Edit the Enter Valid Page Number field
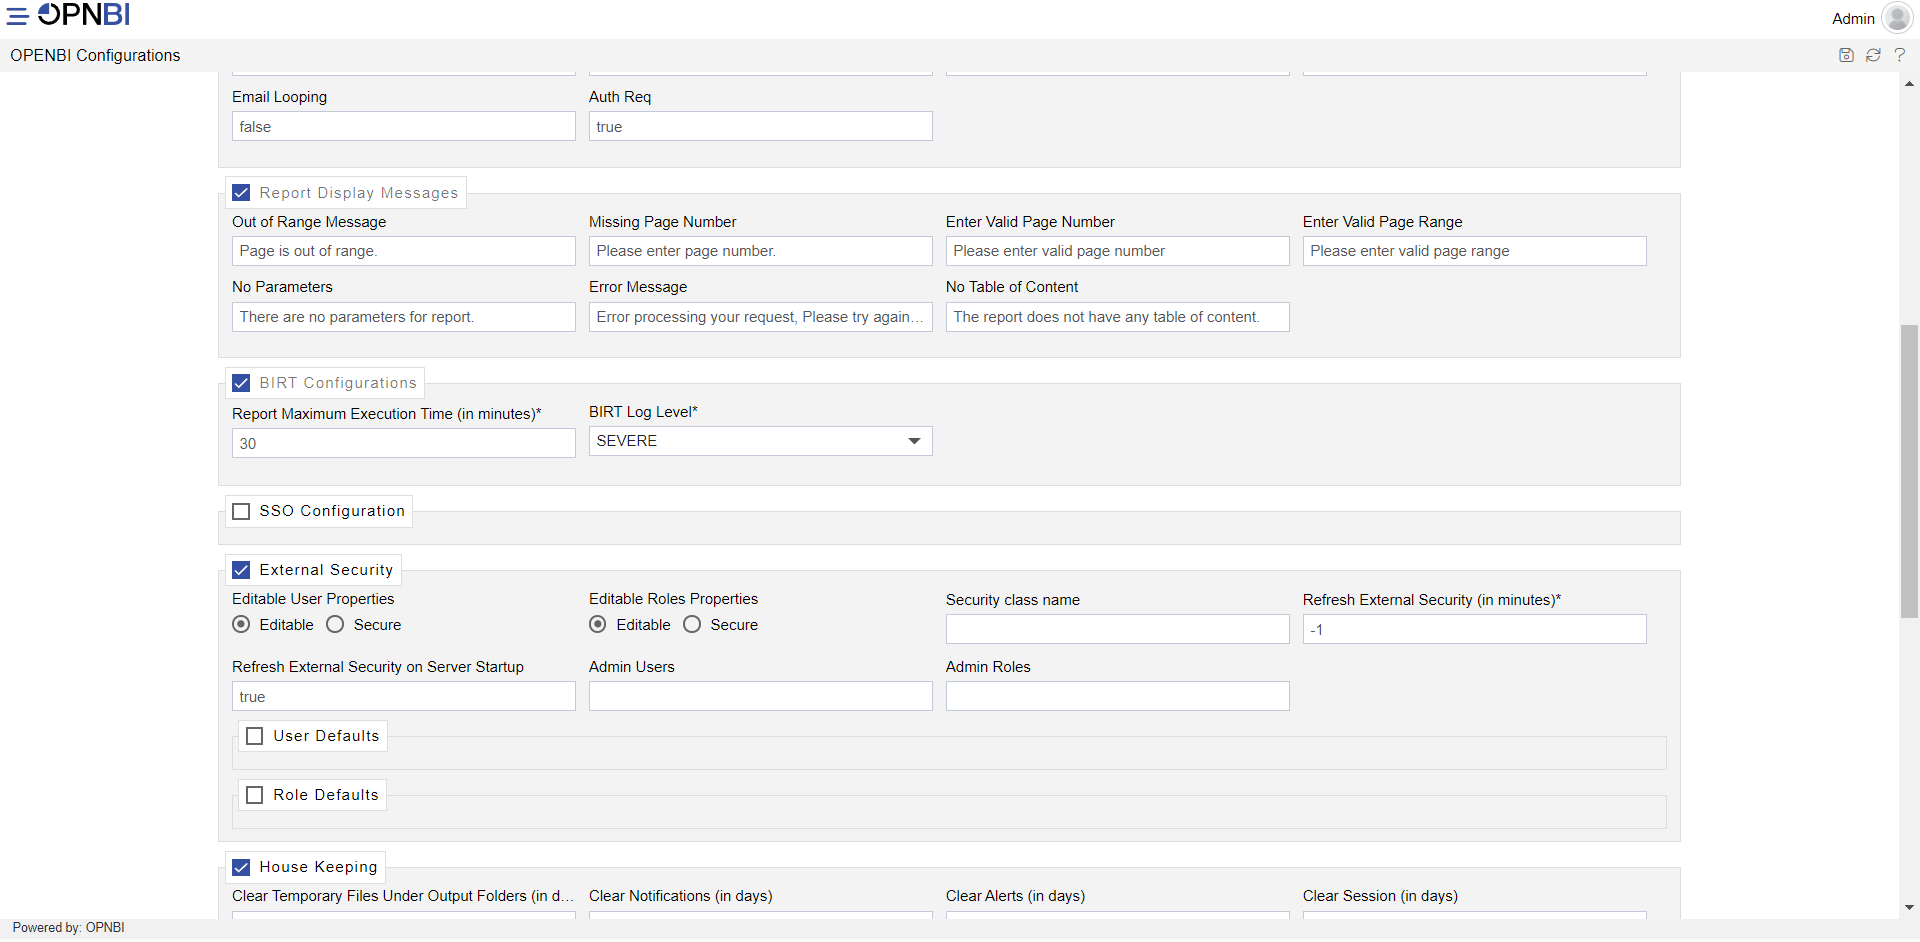 [x=1117, y=251]
